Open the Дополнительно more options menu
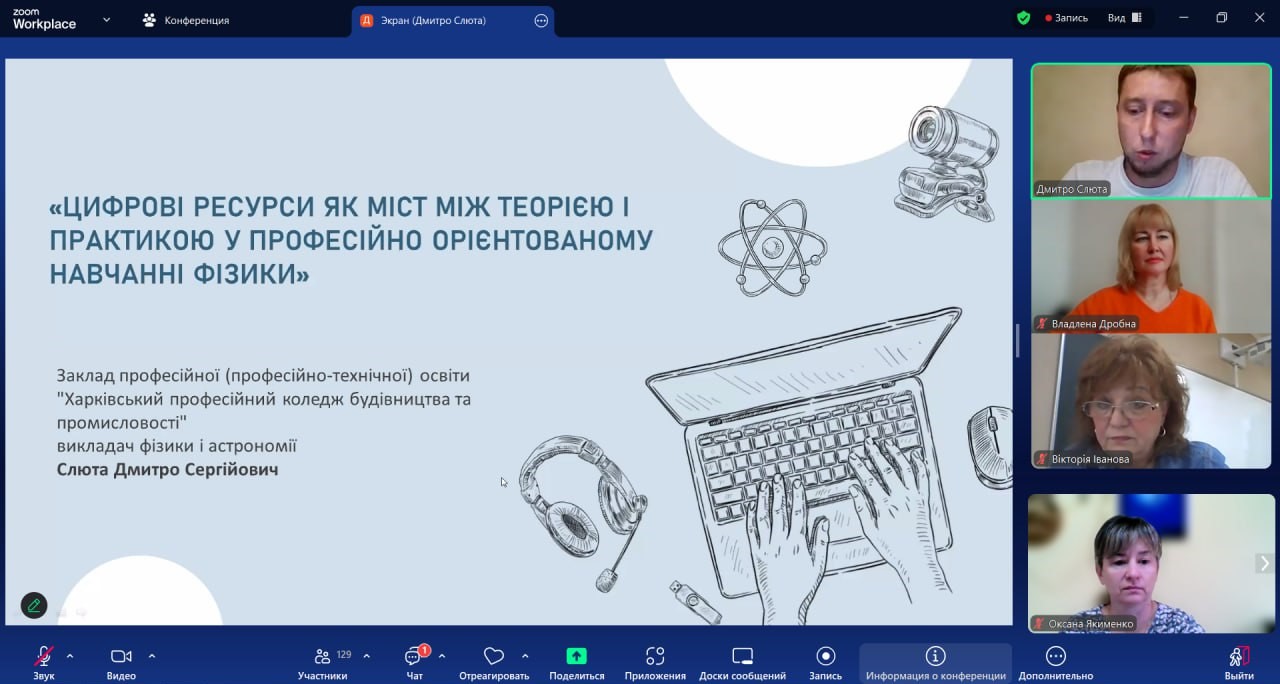The width and height of the screenshot is (1280, 684). [1055, 657]
